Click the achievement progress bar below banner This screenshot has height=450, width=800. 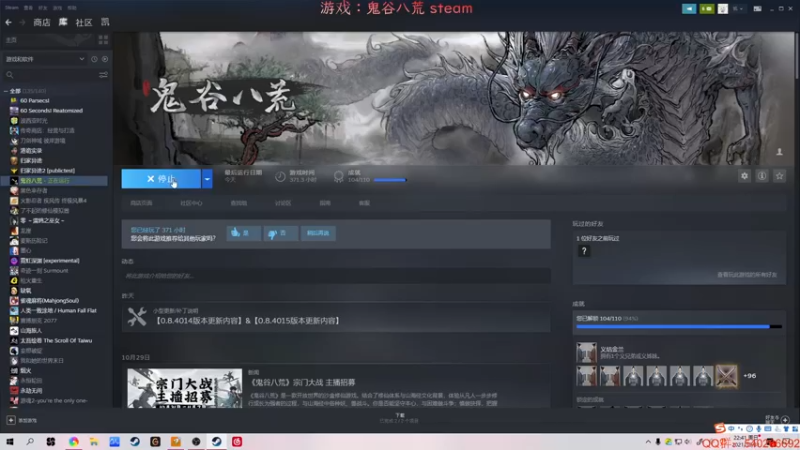pos(390,180)
